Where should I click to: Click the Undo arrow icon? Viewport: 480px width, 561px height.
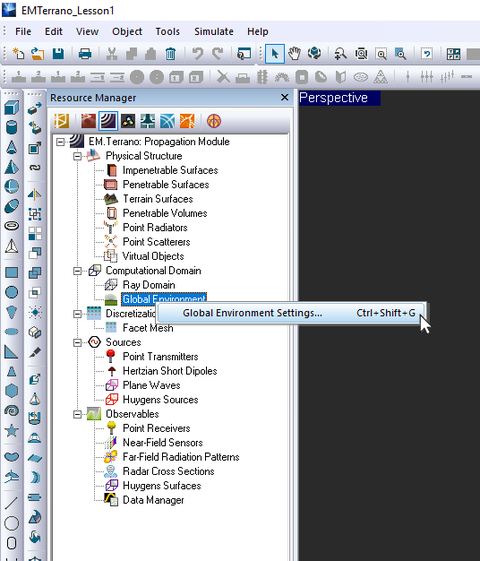tap(197, 54)
